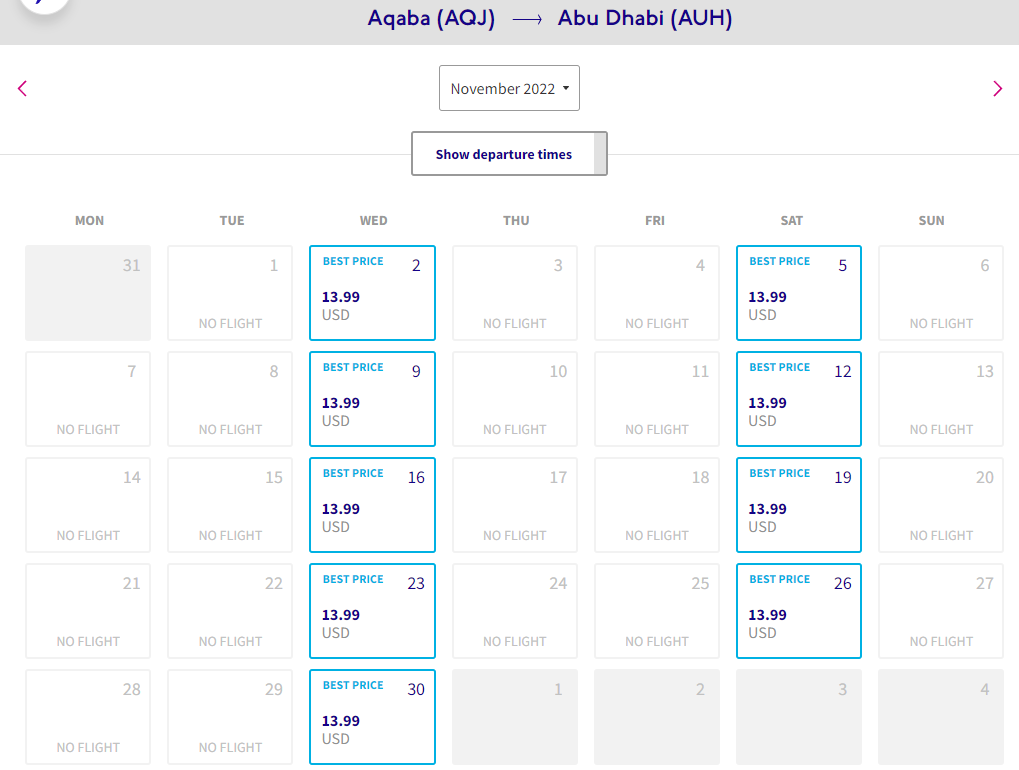1019x770 pixels.
Task: Open the November 2022 month dropdown
Action: tap(509, 88)
